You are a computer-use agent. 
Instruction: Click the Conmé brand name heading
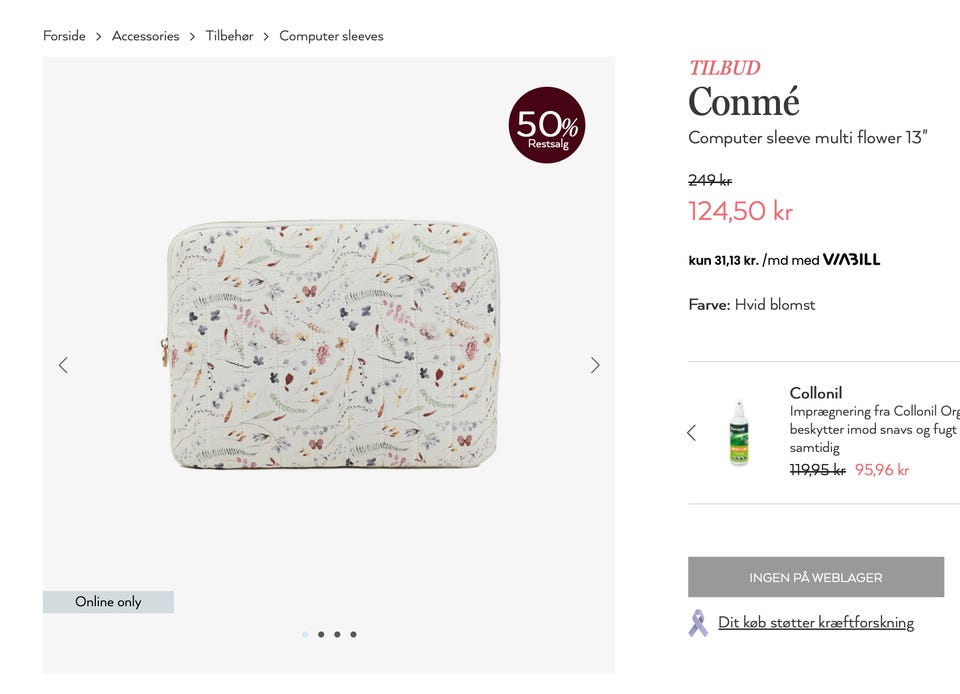point(744,102)
